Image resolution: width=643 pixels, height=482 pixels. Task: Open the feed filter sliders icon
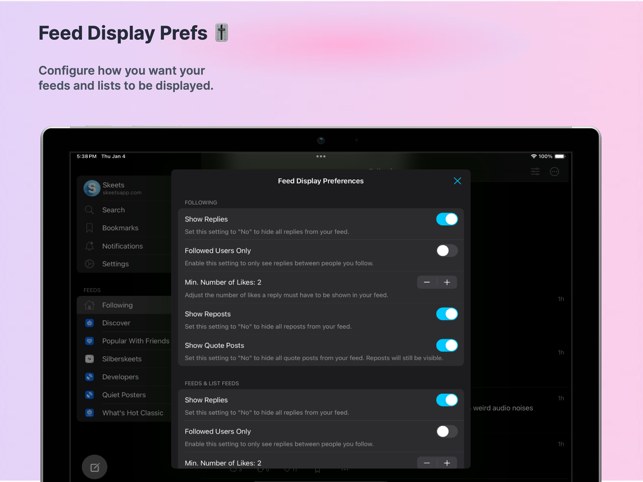coord(535,171)
